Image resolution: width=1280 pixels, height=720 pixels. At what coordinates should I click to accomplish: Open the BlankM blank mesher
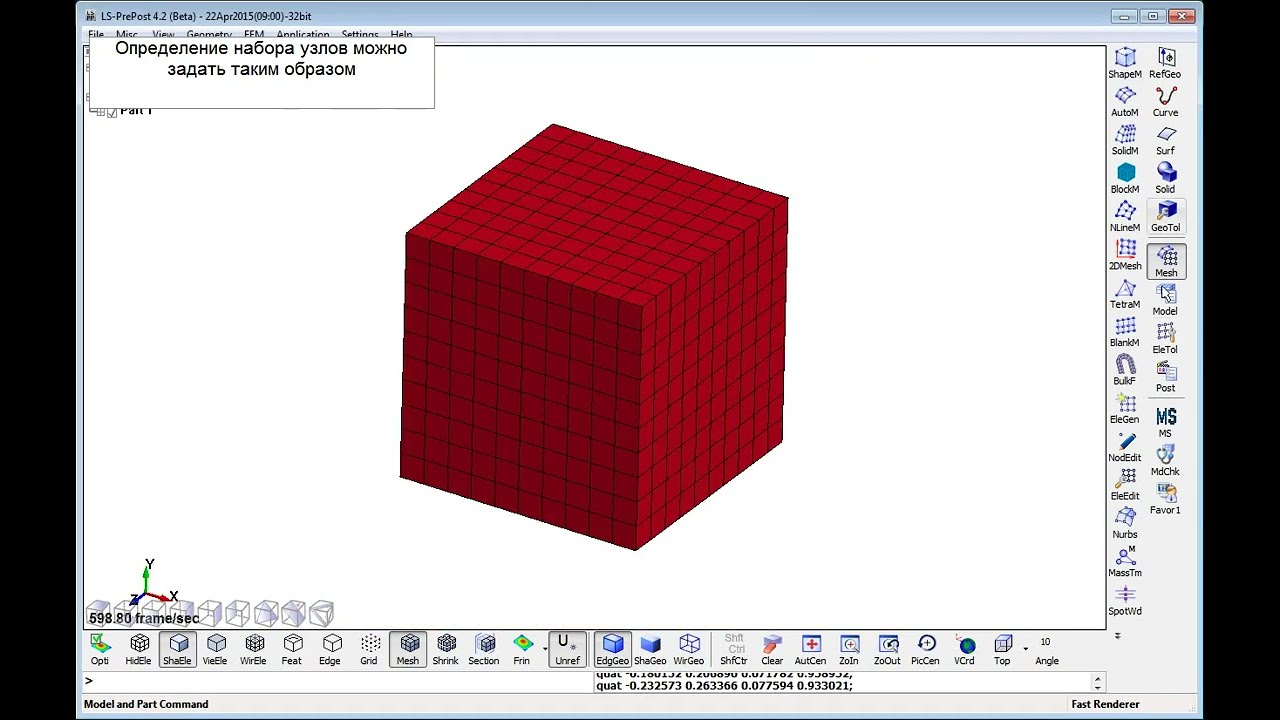click(1125, 331)
